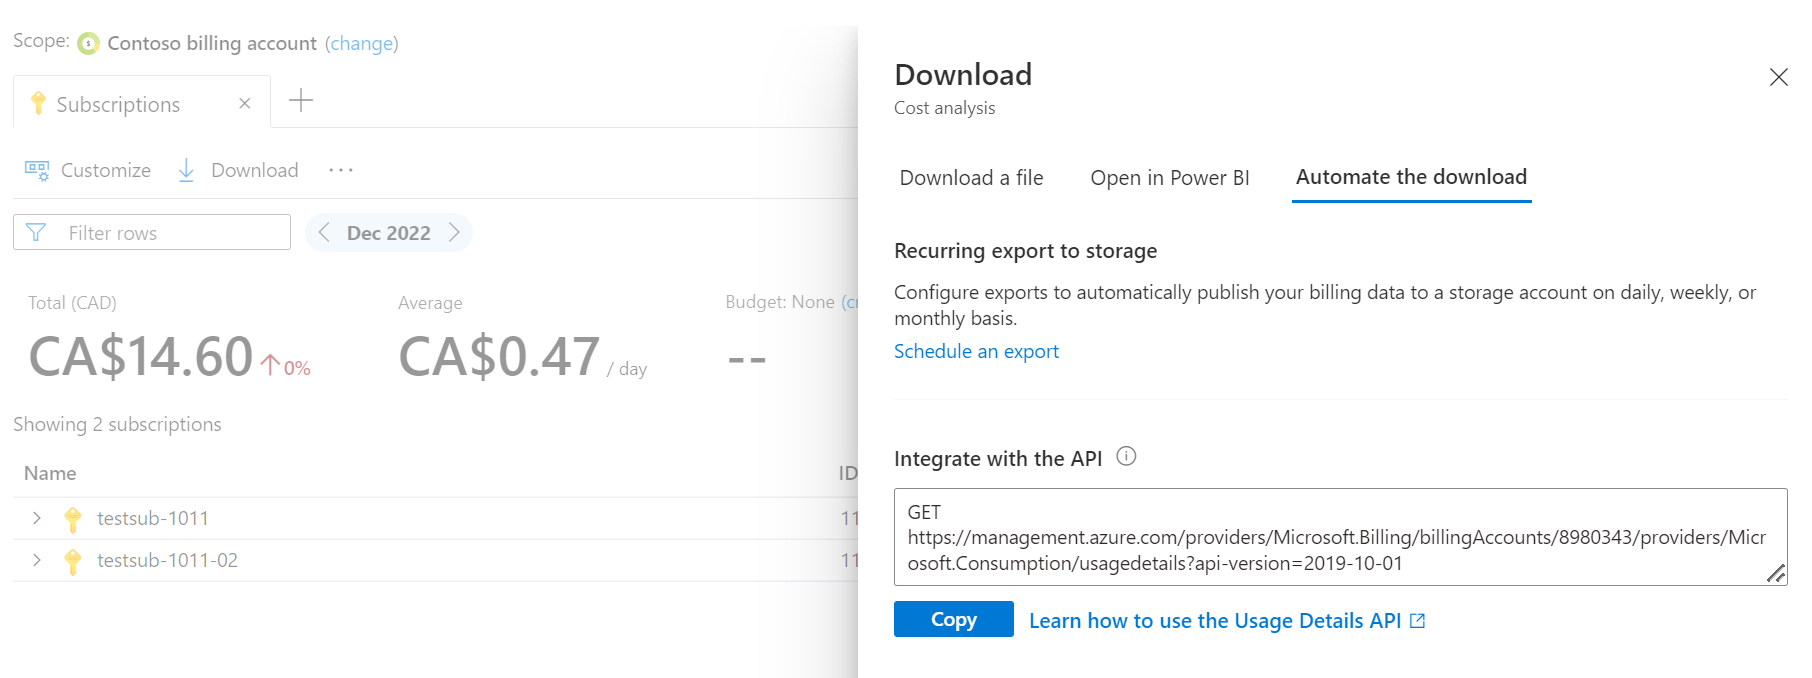Click the info icon beside Integrate with the API

pyautogui.click(x=1126, y=457)
